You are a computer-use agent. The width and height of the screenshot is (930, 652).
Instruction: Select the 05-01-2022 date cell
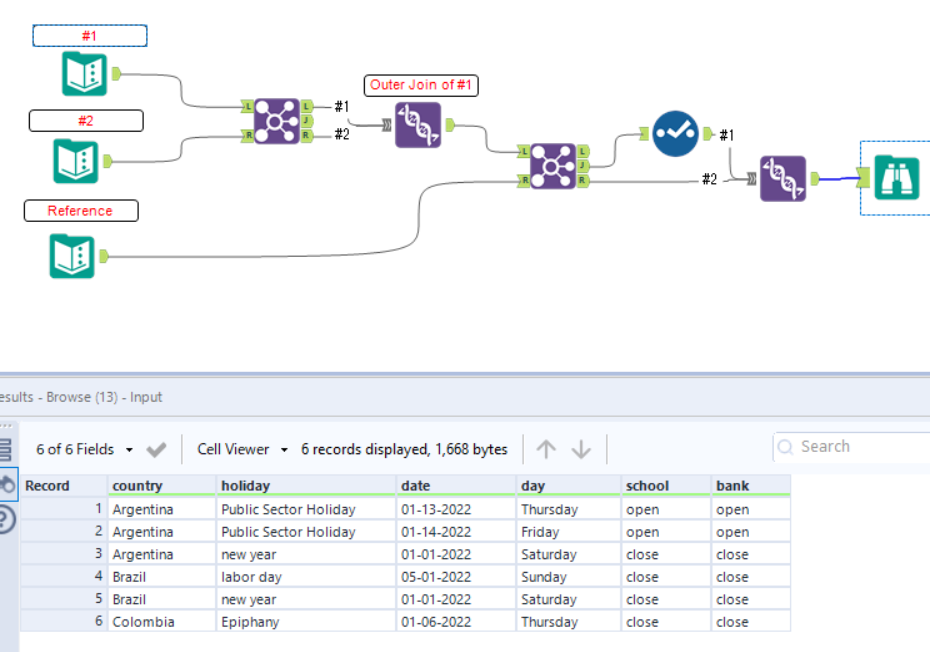pyautogui.click(x=456, y=577)
